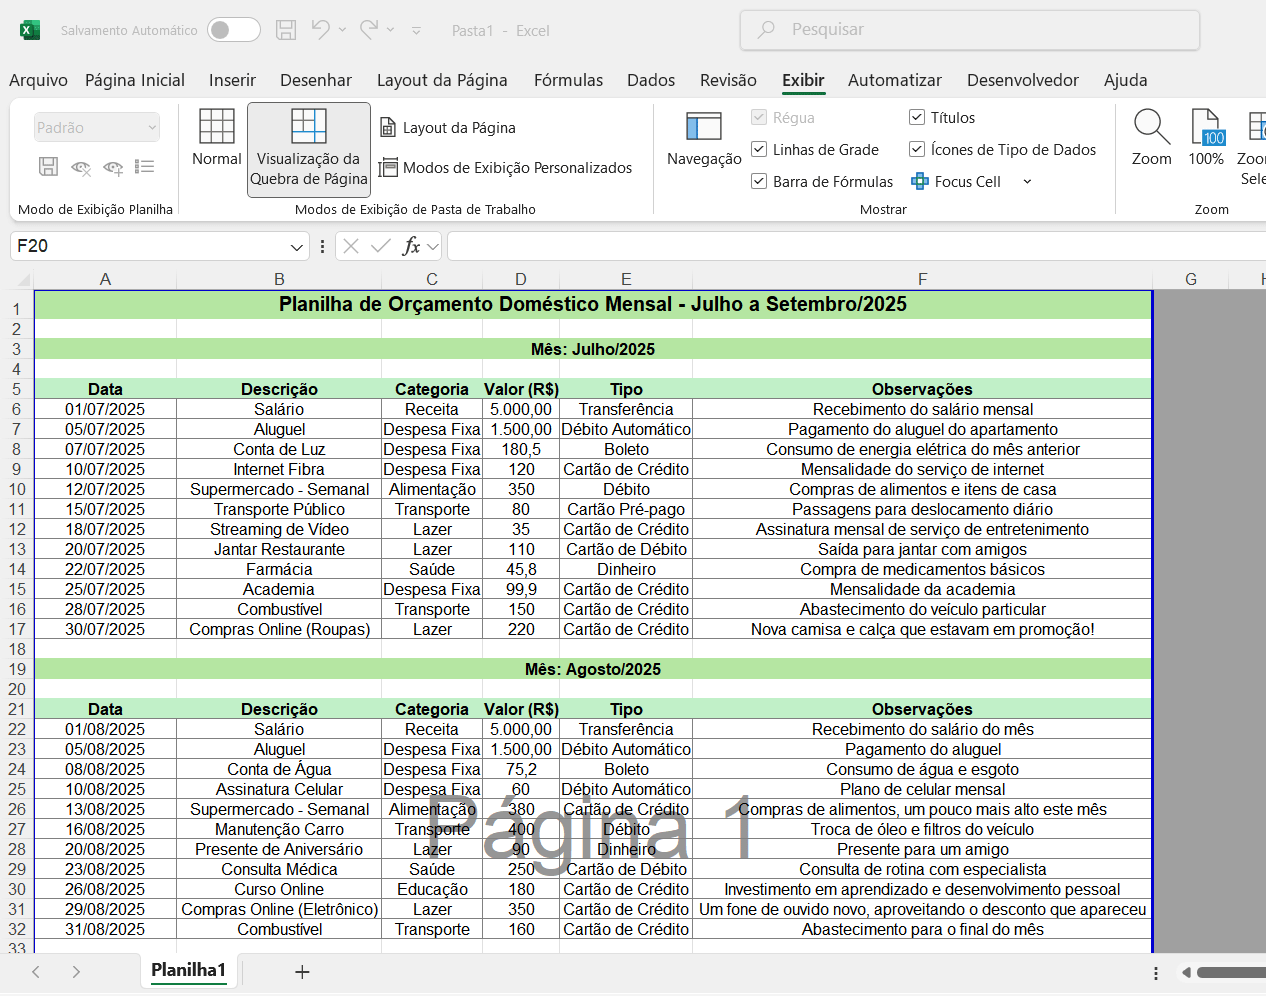The image size is (1266, 996).
Task: Expand the Name Box dropdown
Action: [297, 247]
